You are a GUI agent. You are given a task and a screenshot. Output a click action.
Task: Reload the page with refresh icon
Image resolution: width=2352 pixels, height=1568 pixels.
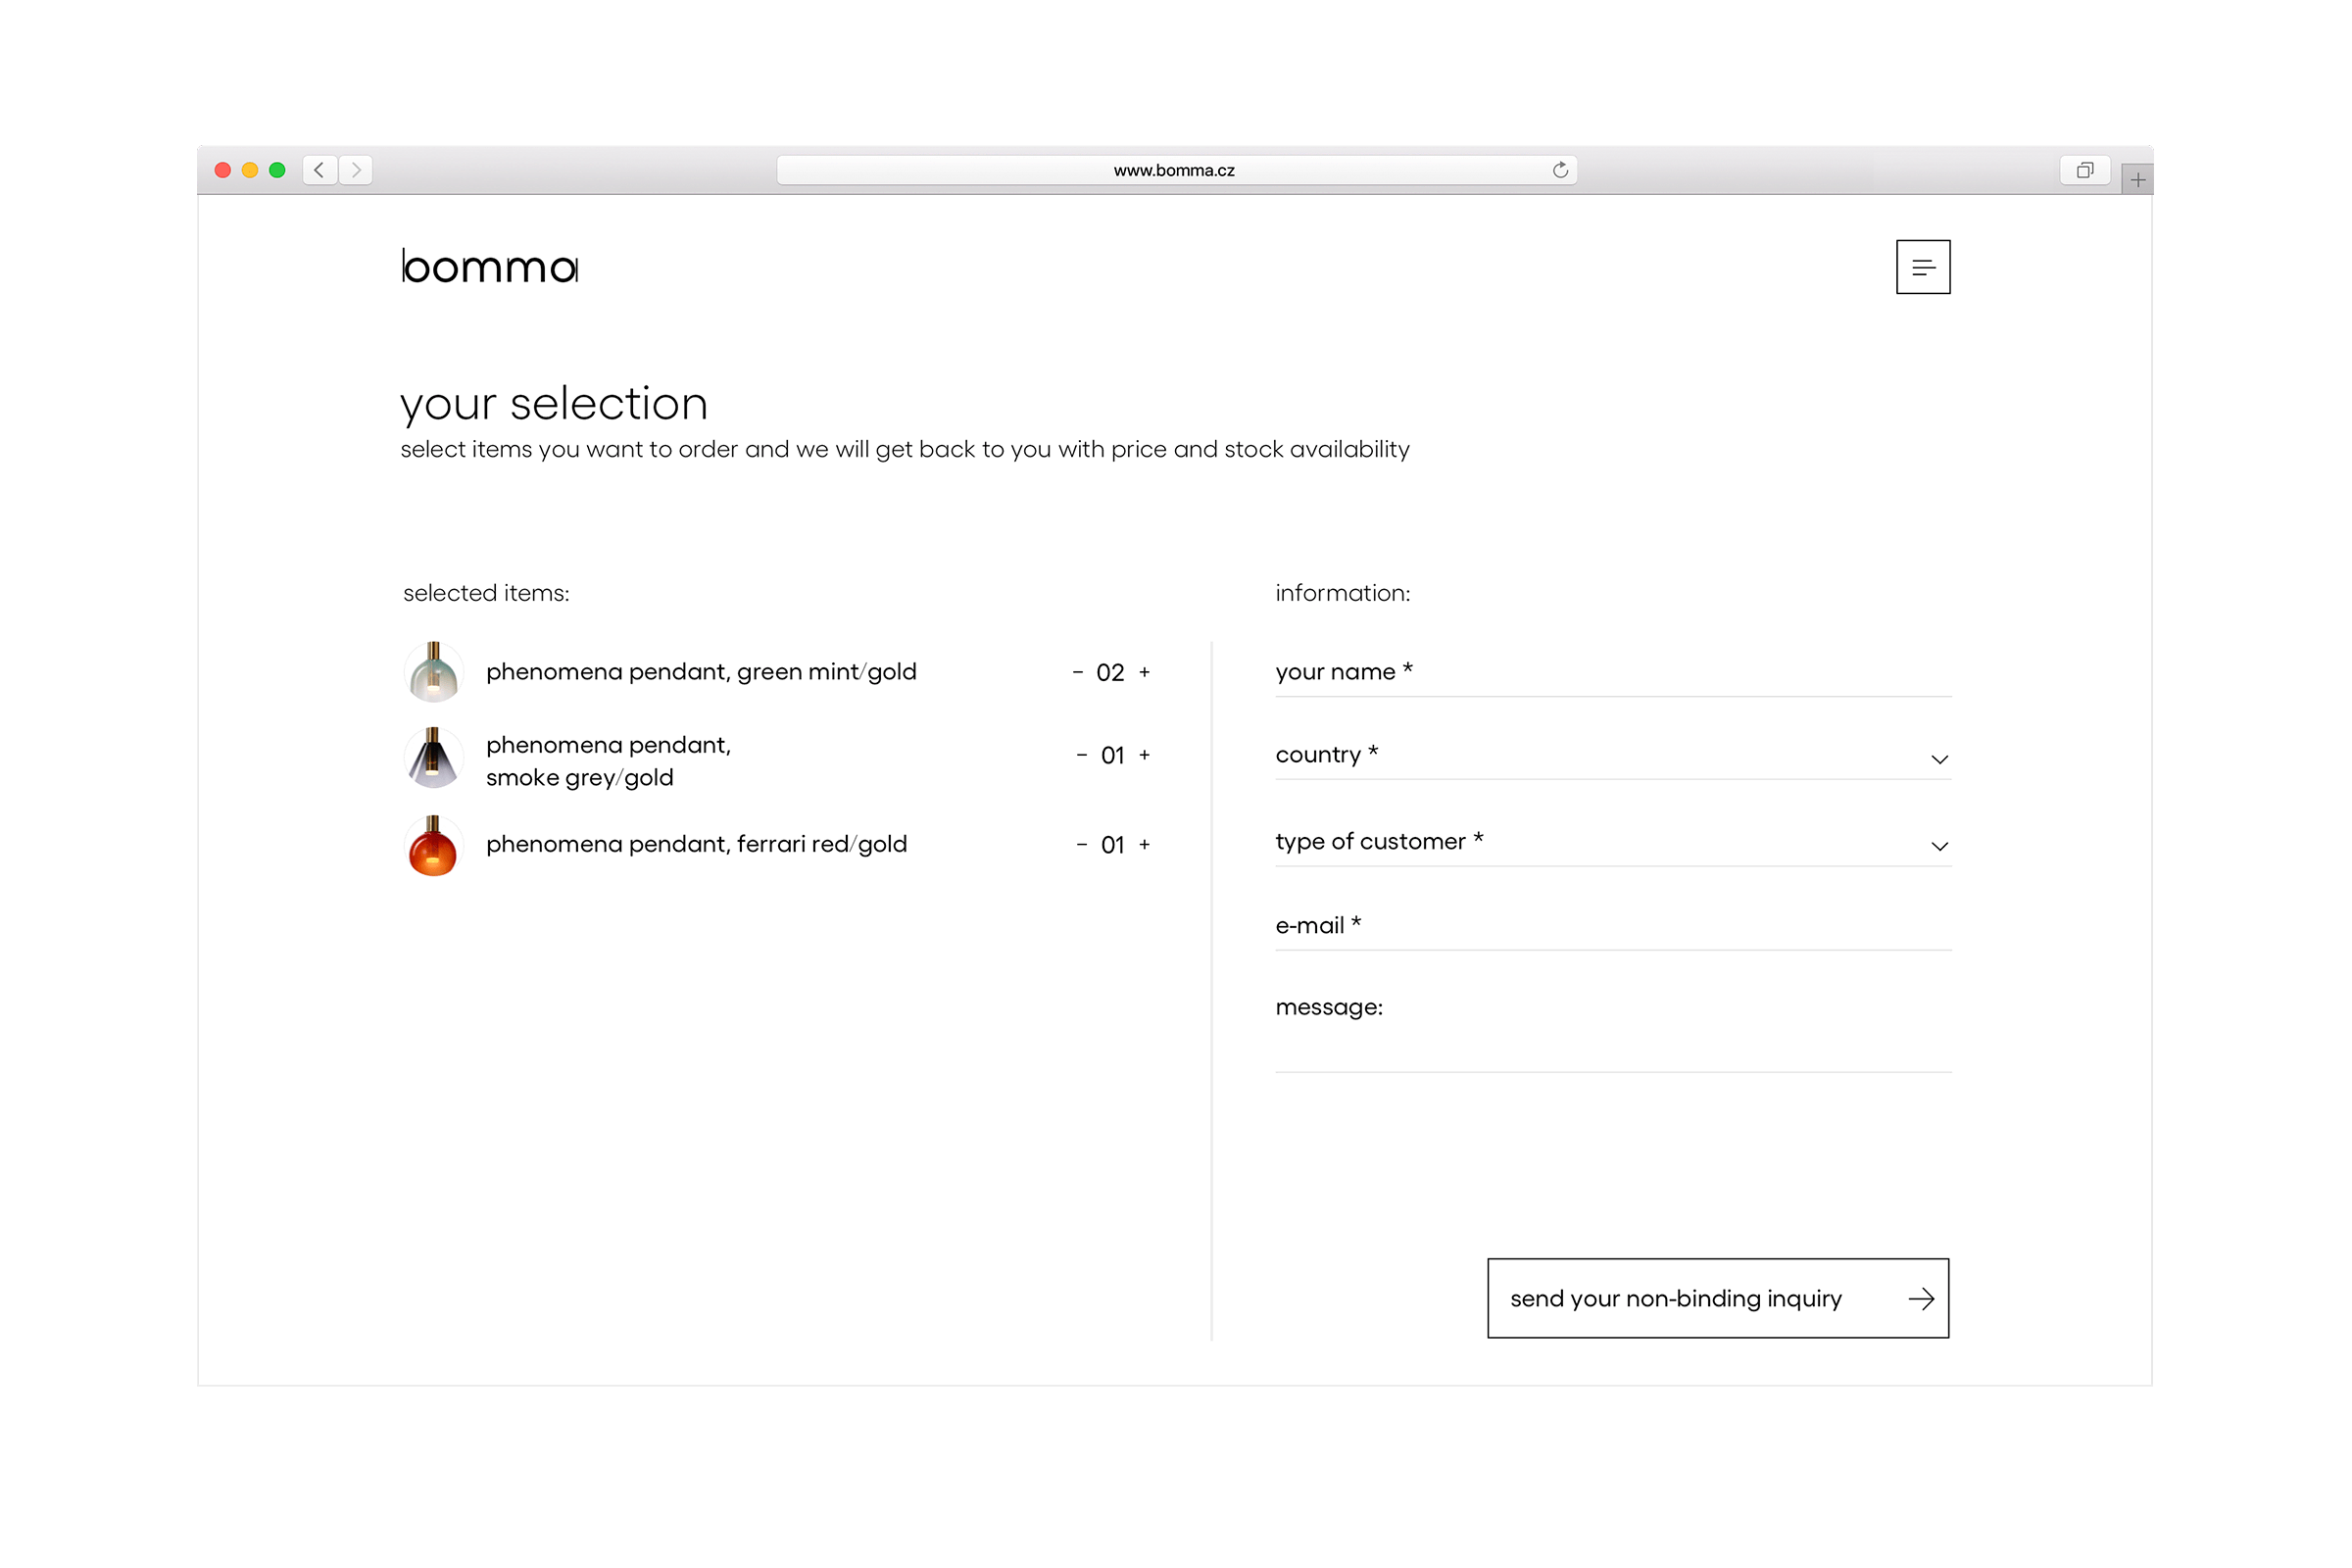[1560, 170]
